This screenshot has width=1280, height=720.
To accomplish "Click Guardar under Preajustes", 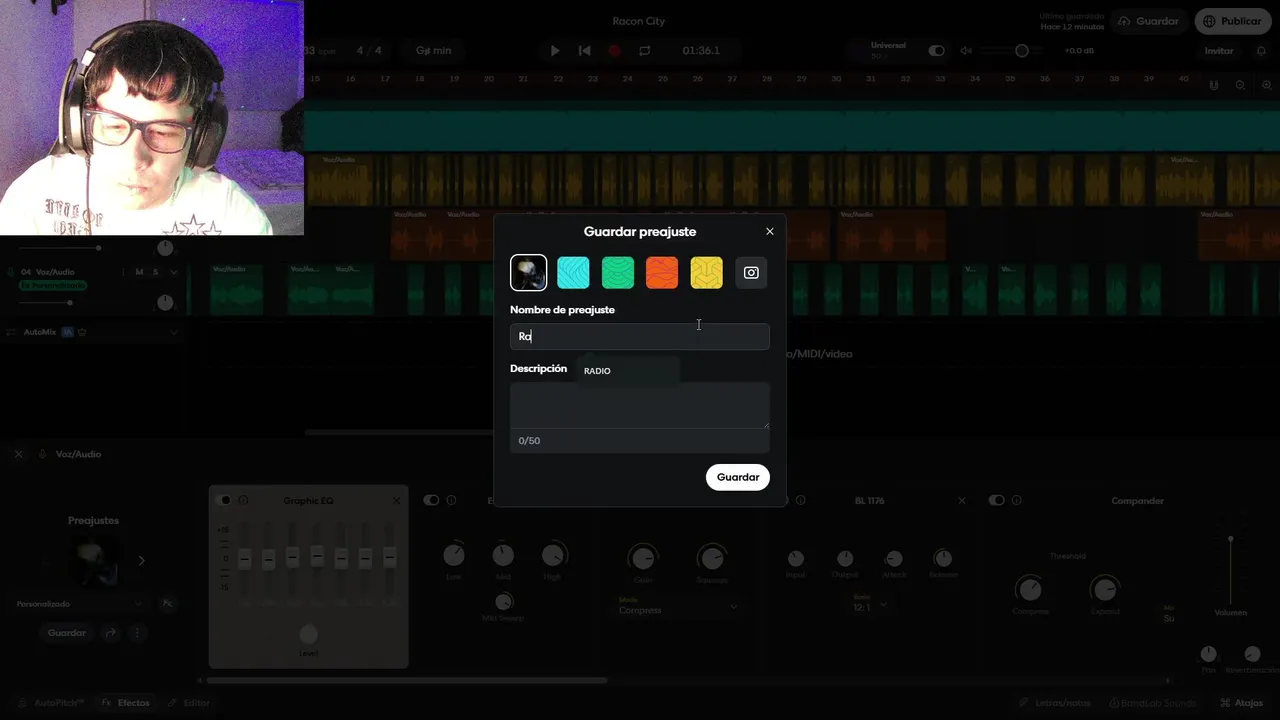I will point(67,633).
